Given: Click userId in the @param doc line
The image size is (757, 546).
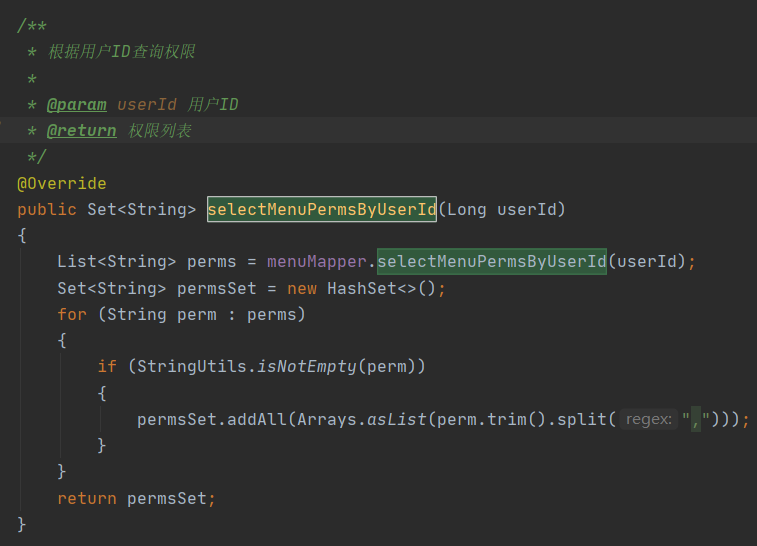Looking at the screenshot, I should pos(147,105).
